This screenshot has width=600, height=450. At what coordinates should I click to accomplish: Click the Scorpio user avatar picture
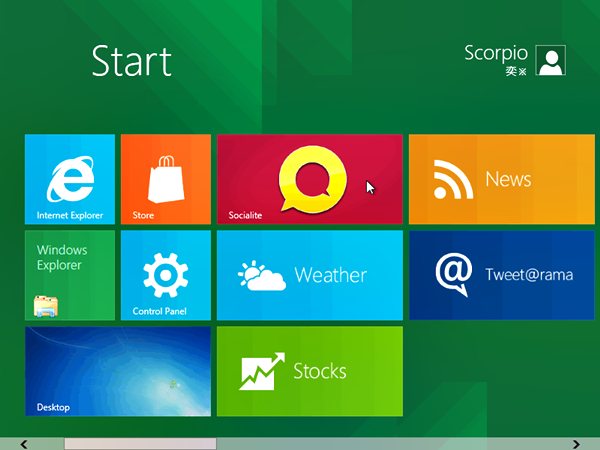point(550,60)
